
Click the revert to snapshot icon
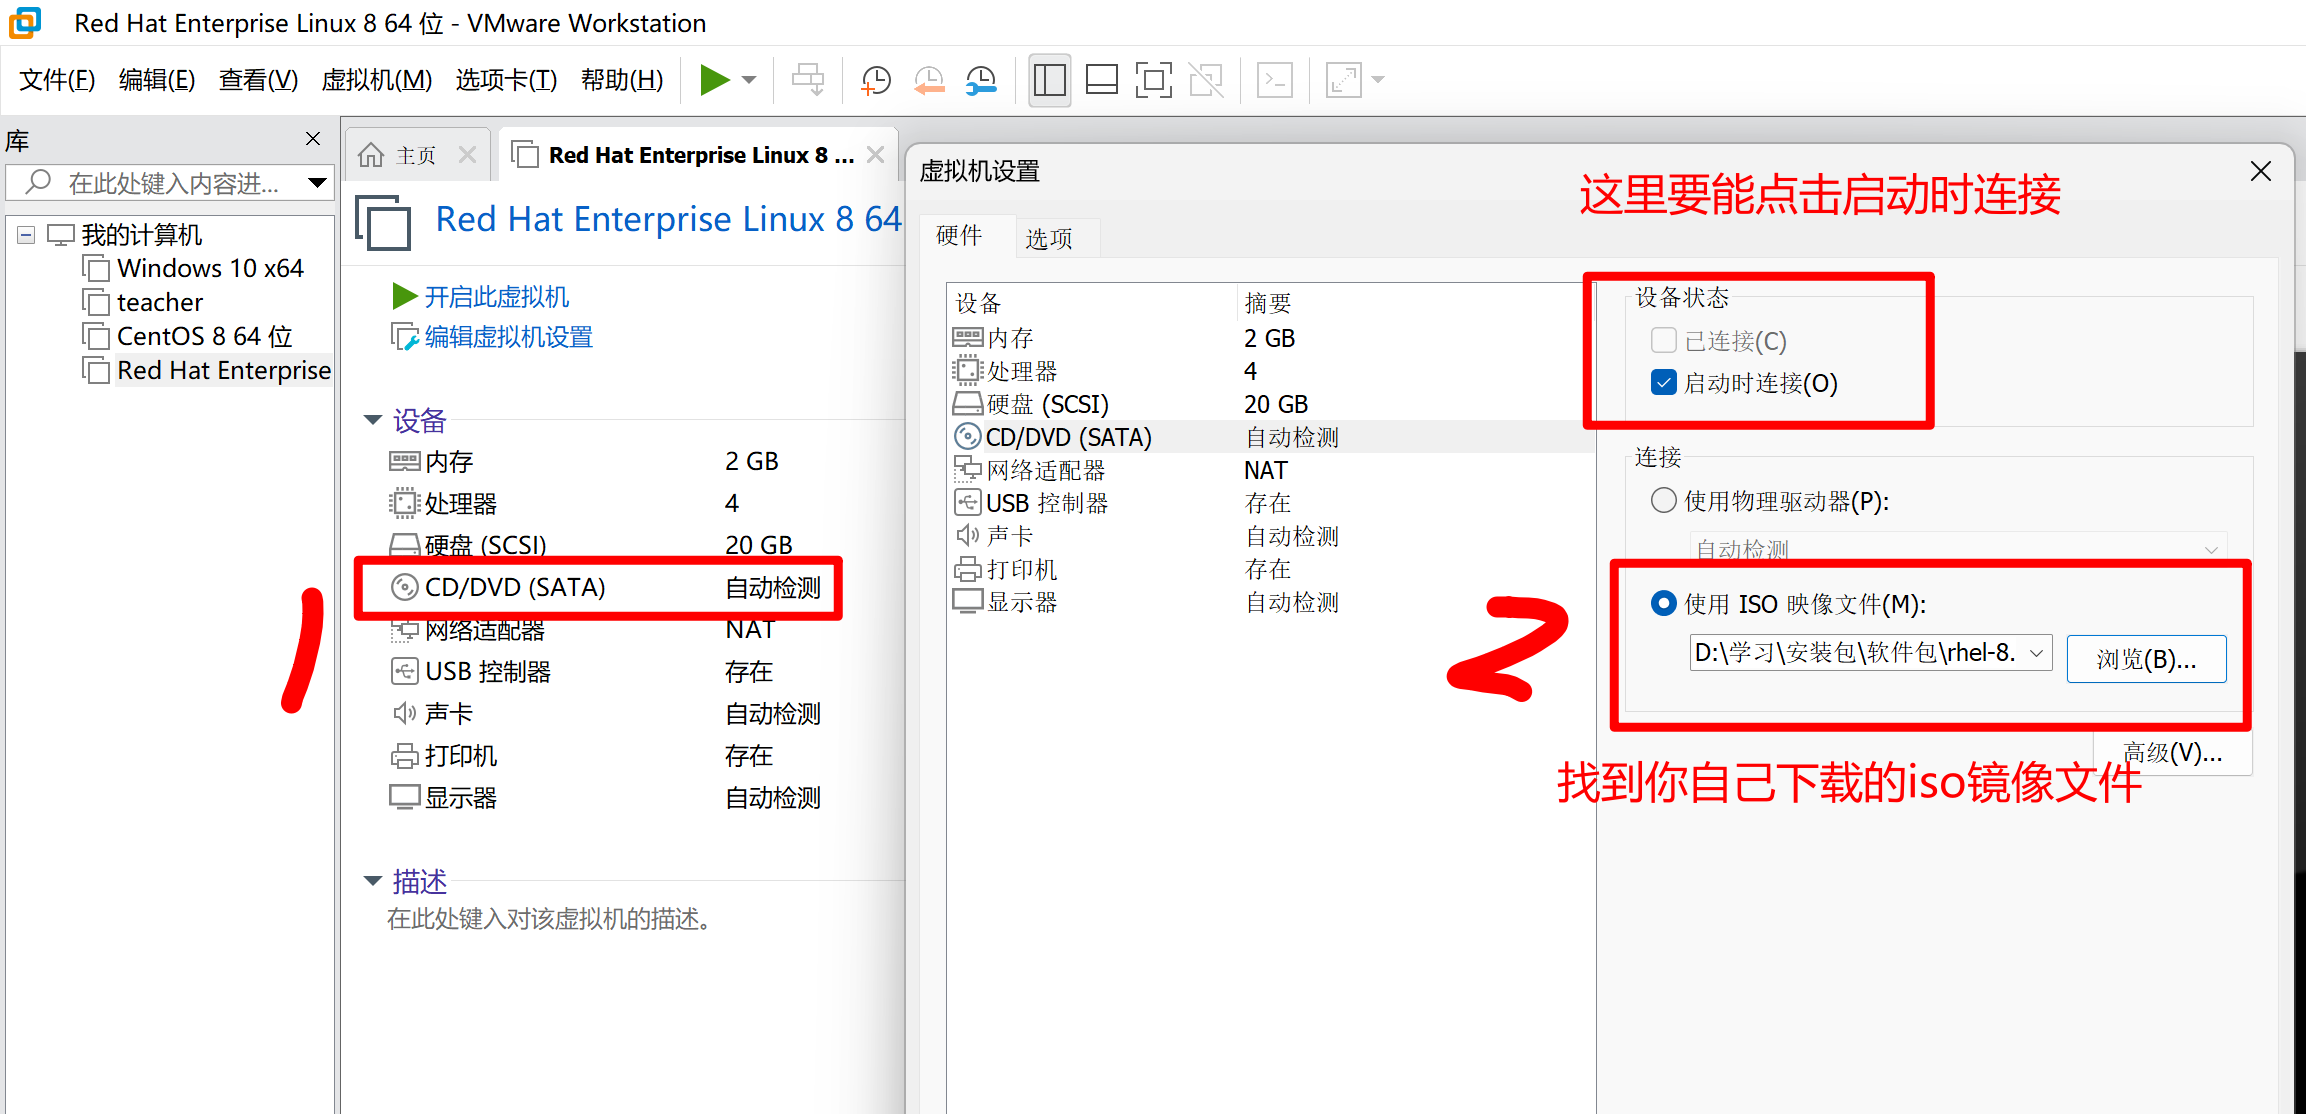(x=929, y=80)
